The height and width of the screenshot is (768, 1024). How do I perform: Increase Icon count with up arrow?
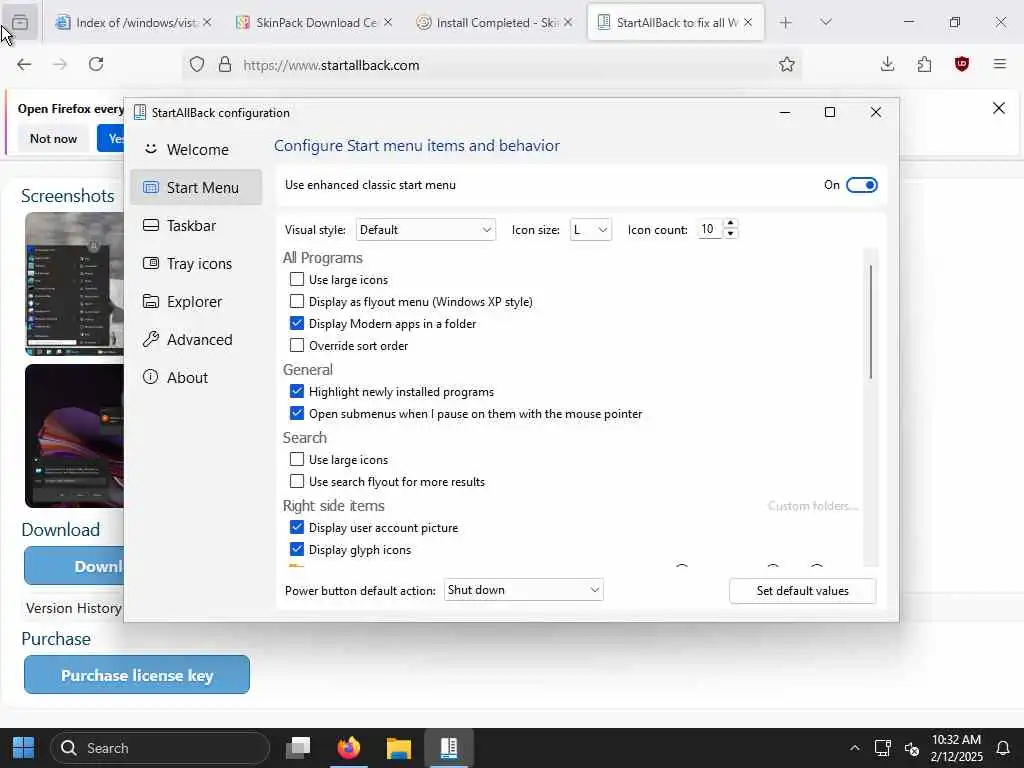[x=731, y=223]
